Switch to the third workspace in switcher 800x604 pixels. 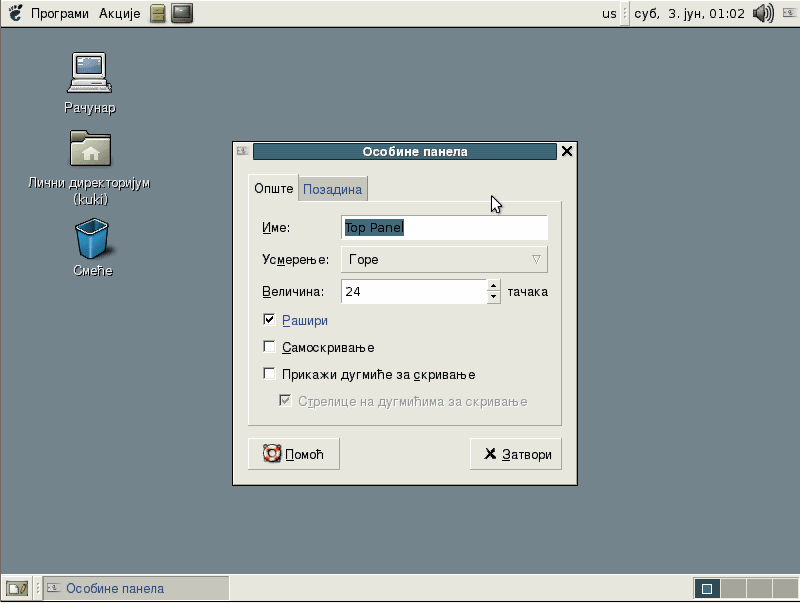pos(760,589)
